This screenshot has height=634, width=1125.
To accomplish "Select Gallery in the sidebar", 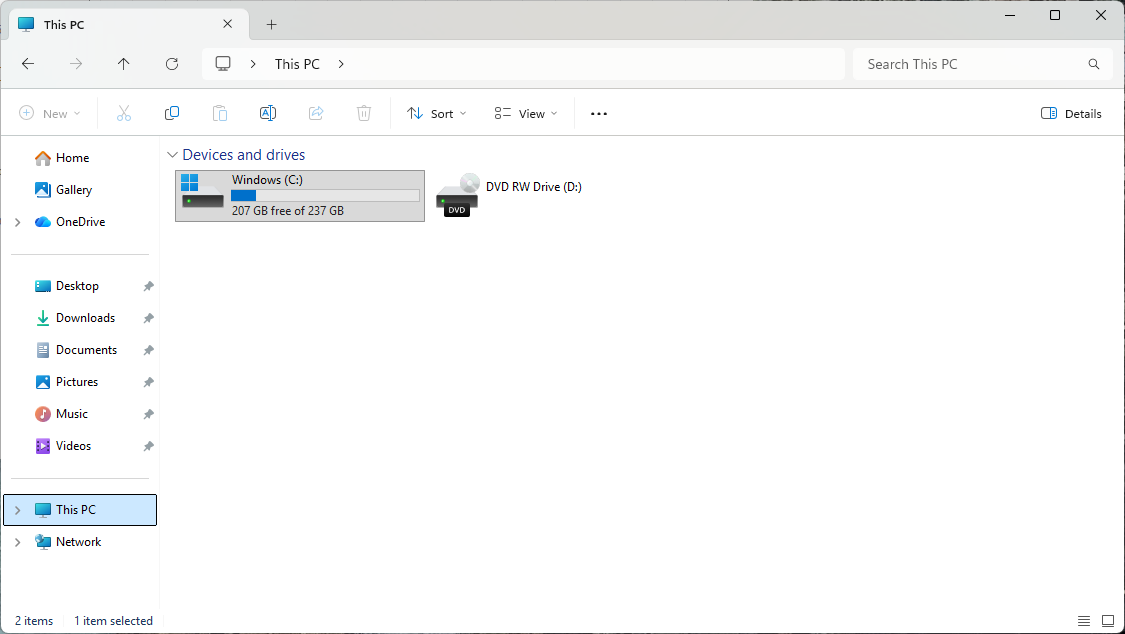I will (x=74, y=190).
